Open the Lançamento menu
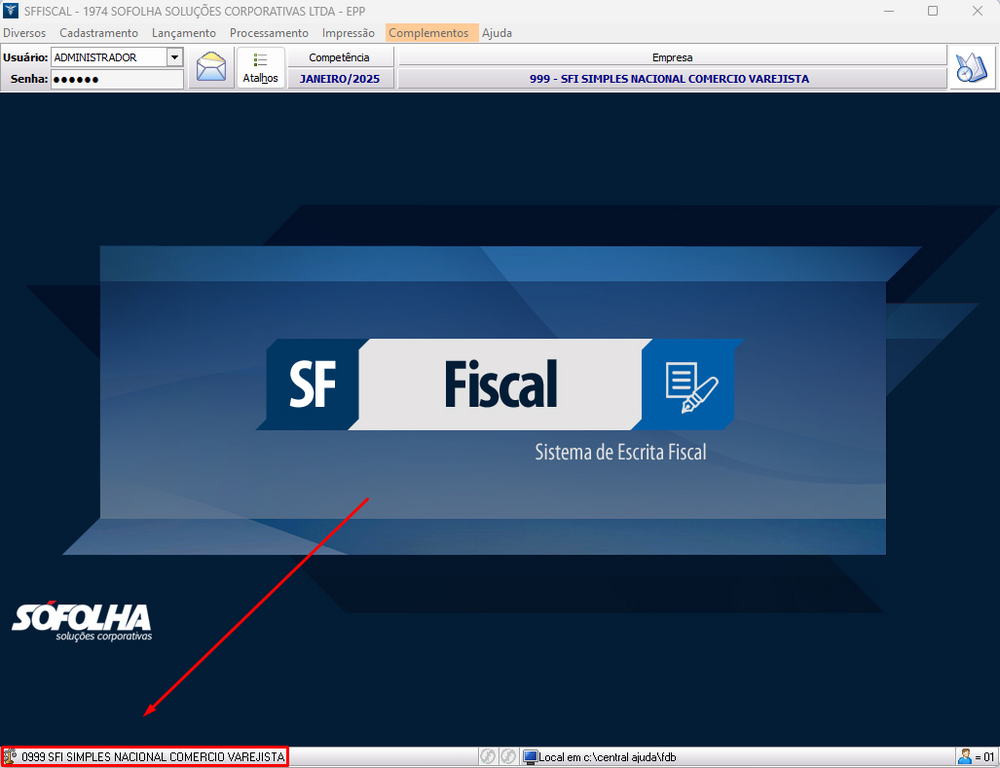Image resolution: width=1000 pixels, height=768 pixels. tap(184, 33)
